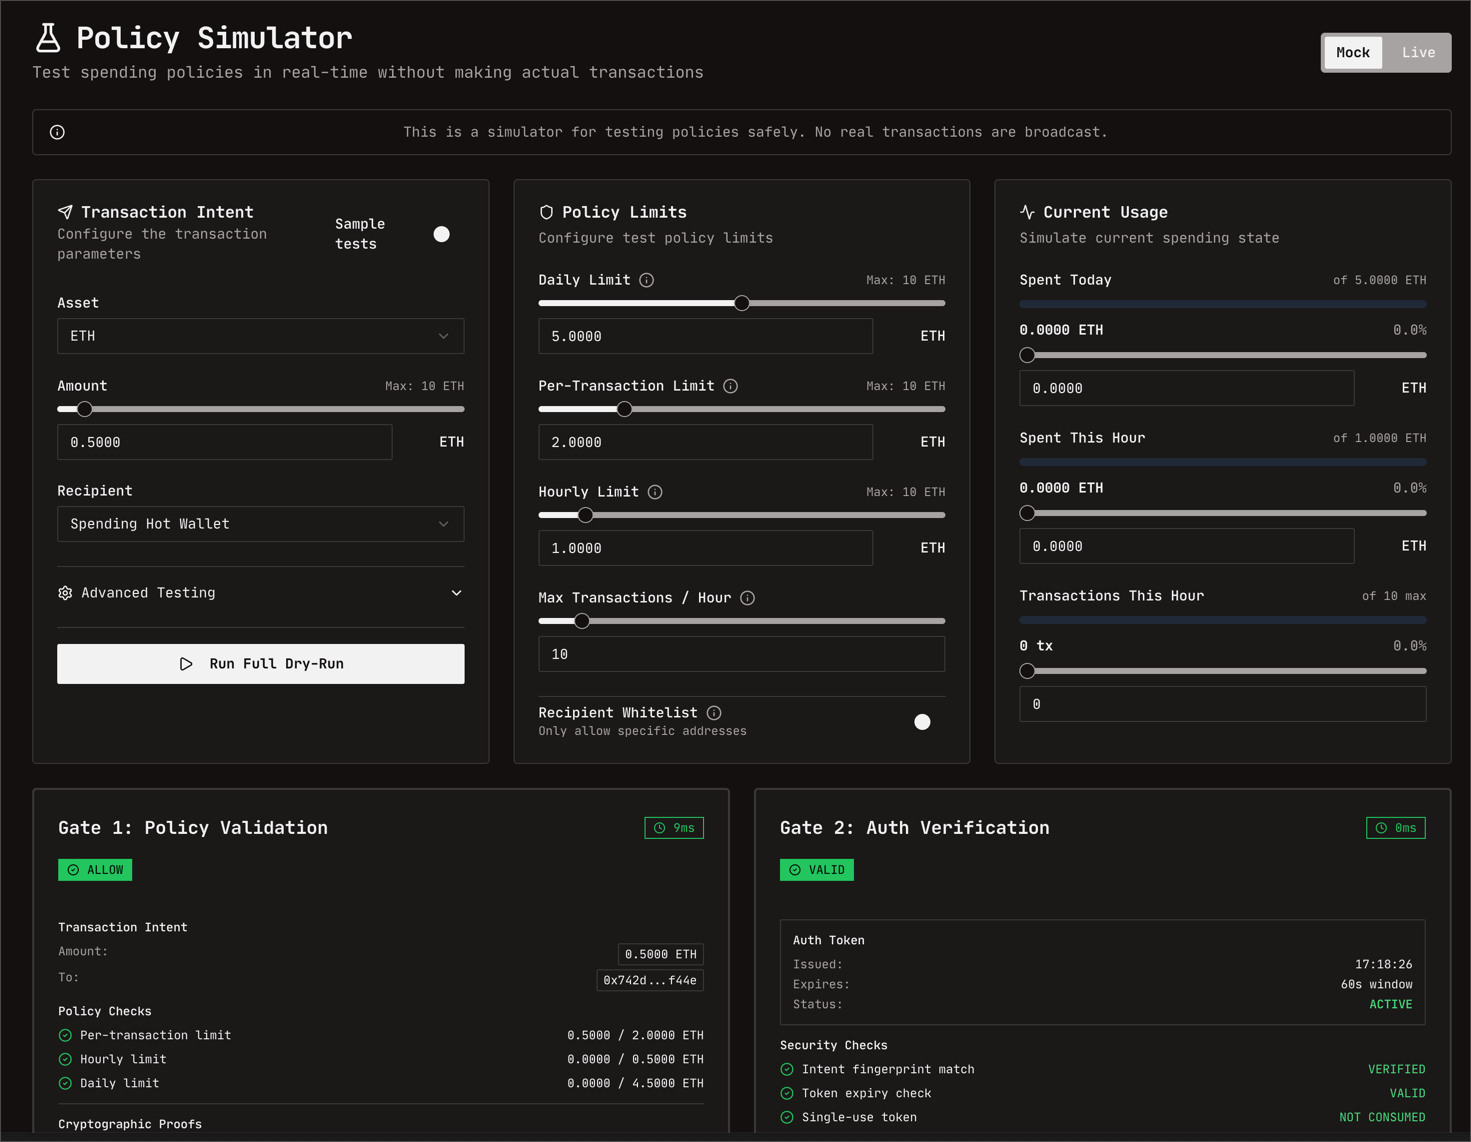Run the Full Dry-Run
Viewport: 1471px width, 1142px height.
260,664
